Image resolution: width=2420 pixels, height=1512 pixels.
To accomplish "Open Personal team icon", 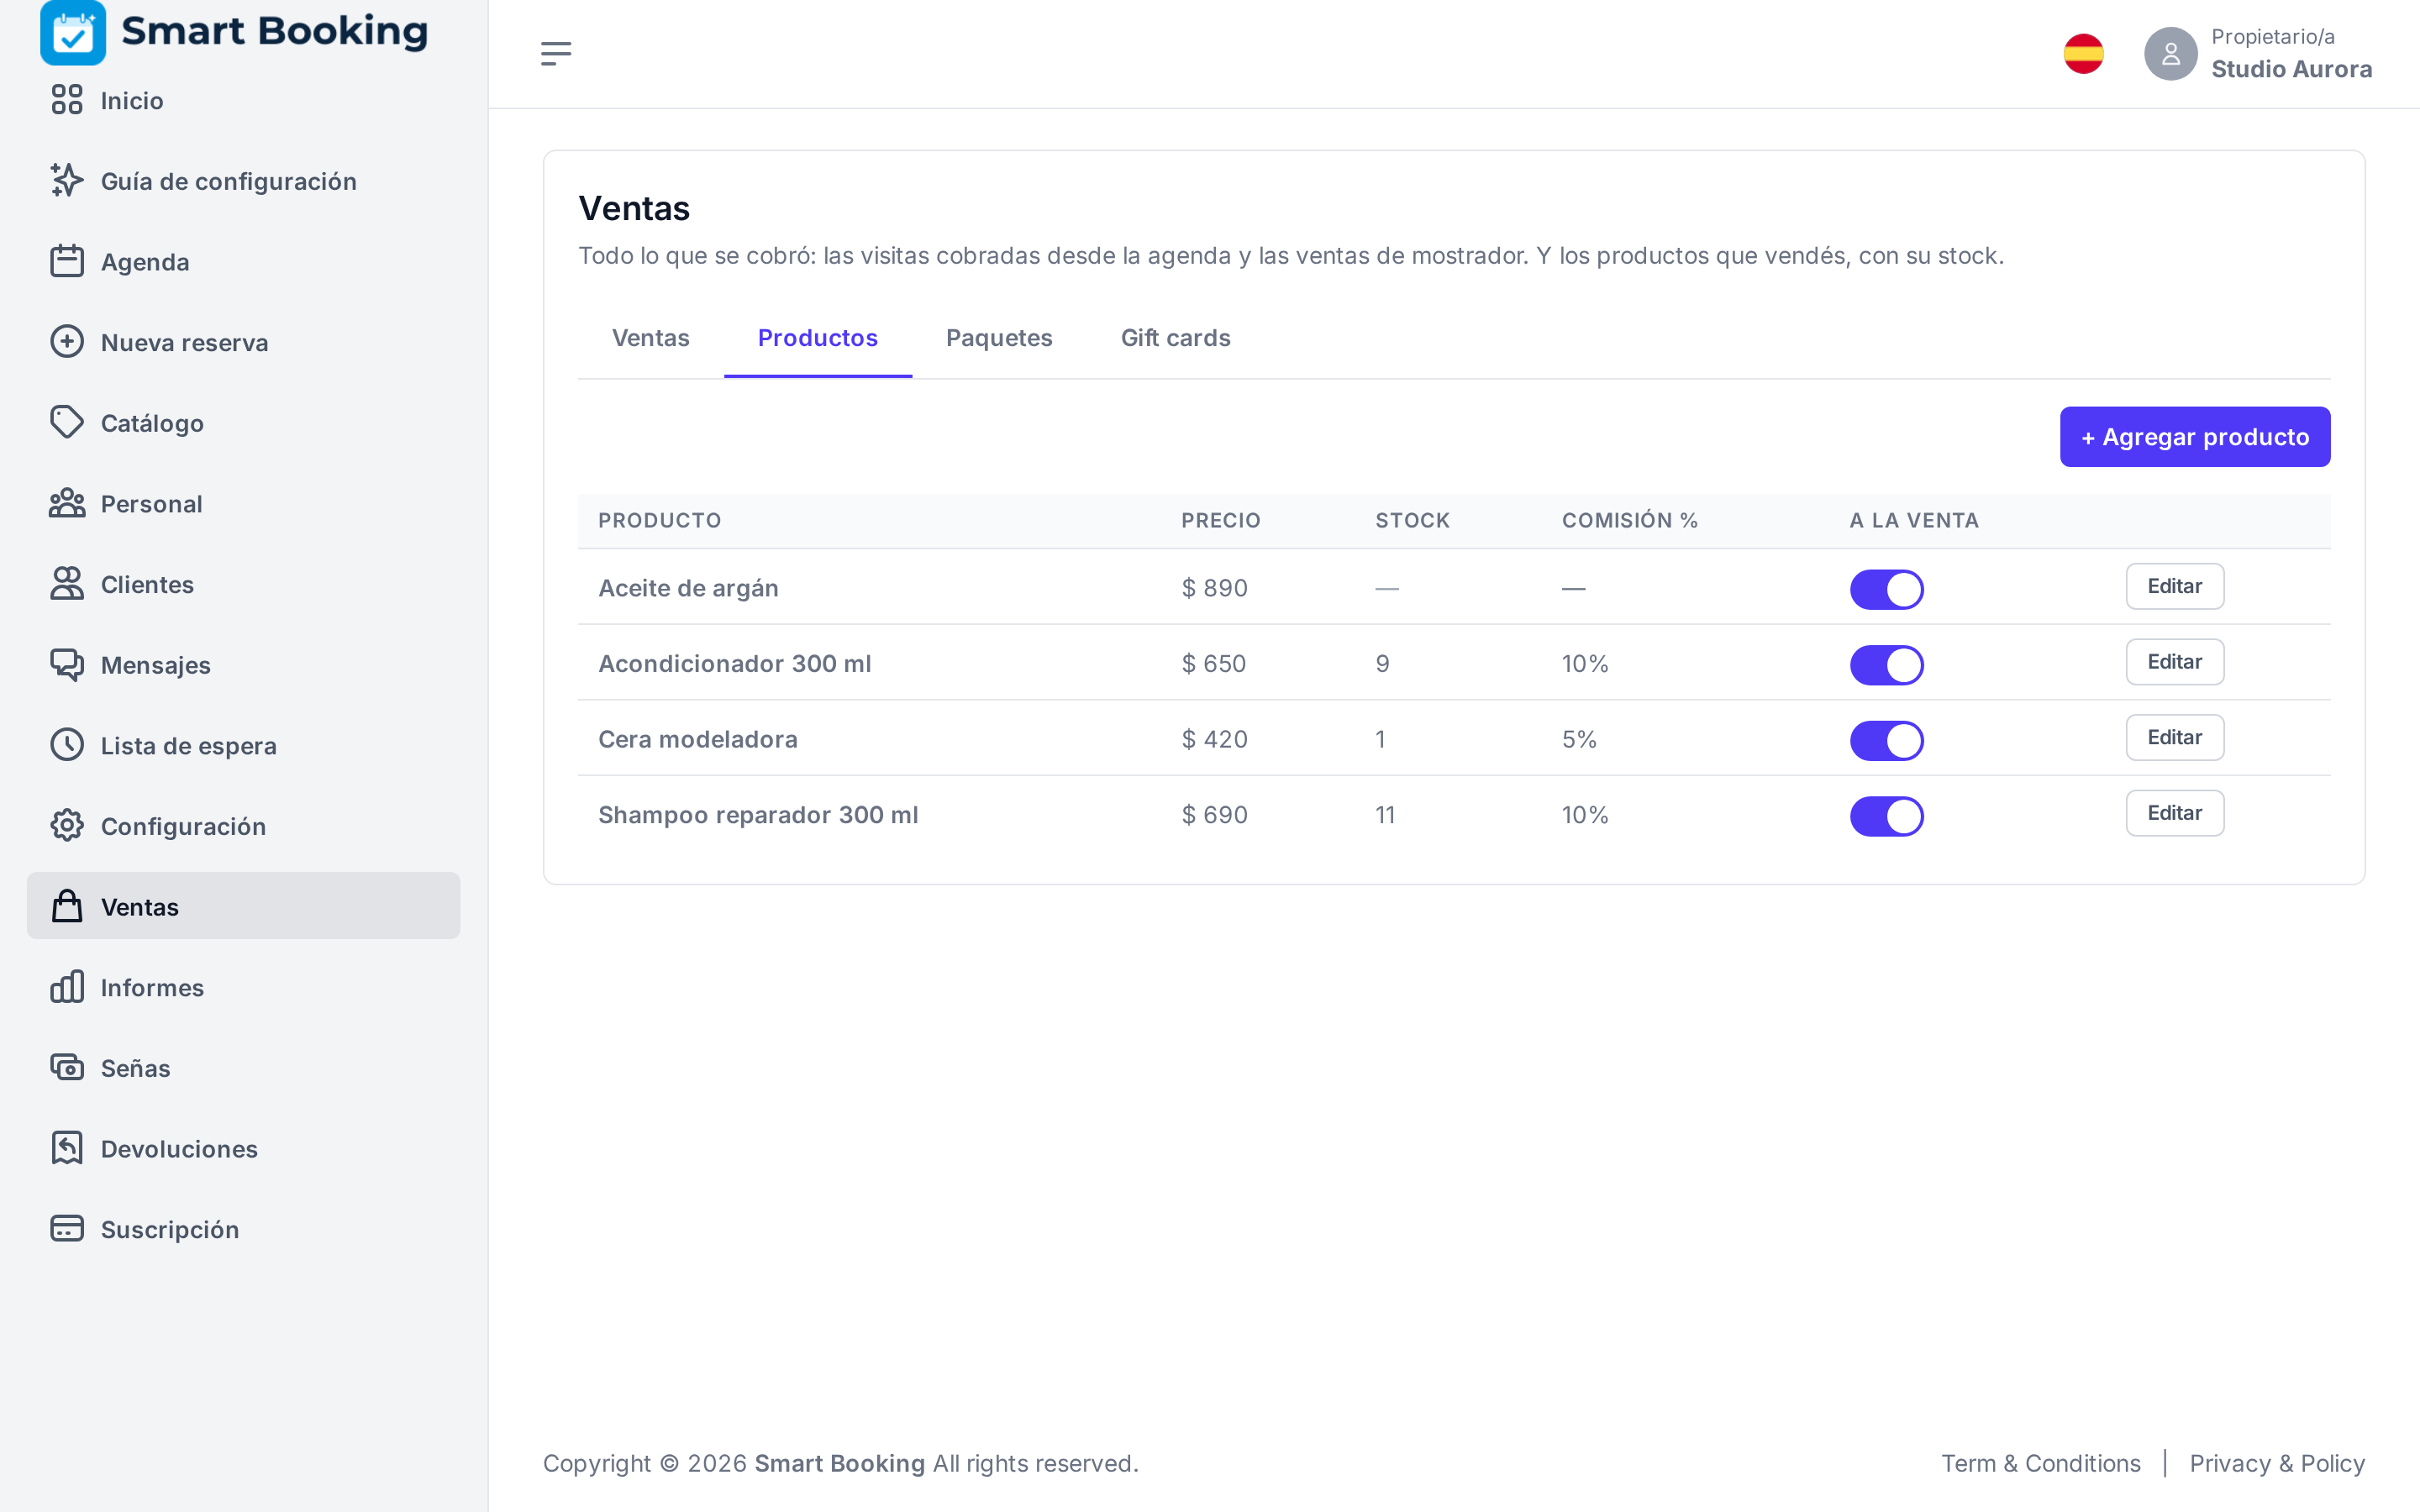I will (67, 503).
